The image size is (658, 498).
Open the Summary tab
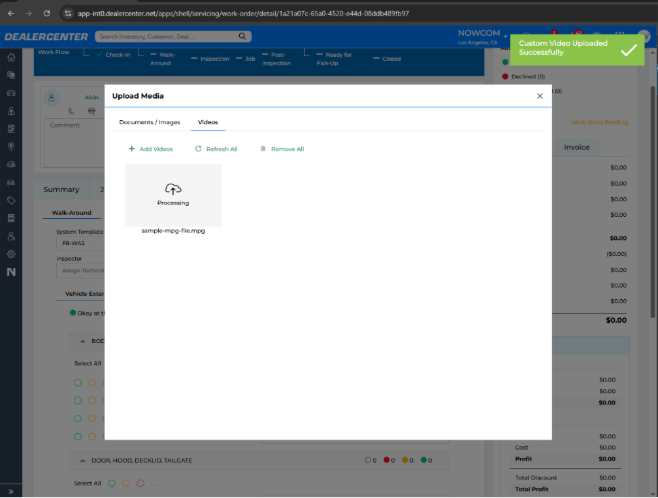(61, 190)
